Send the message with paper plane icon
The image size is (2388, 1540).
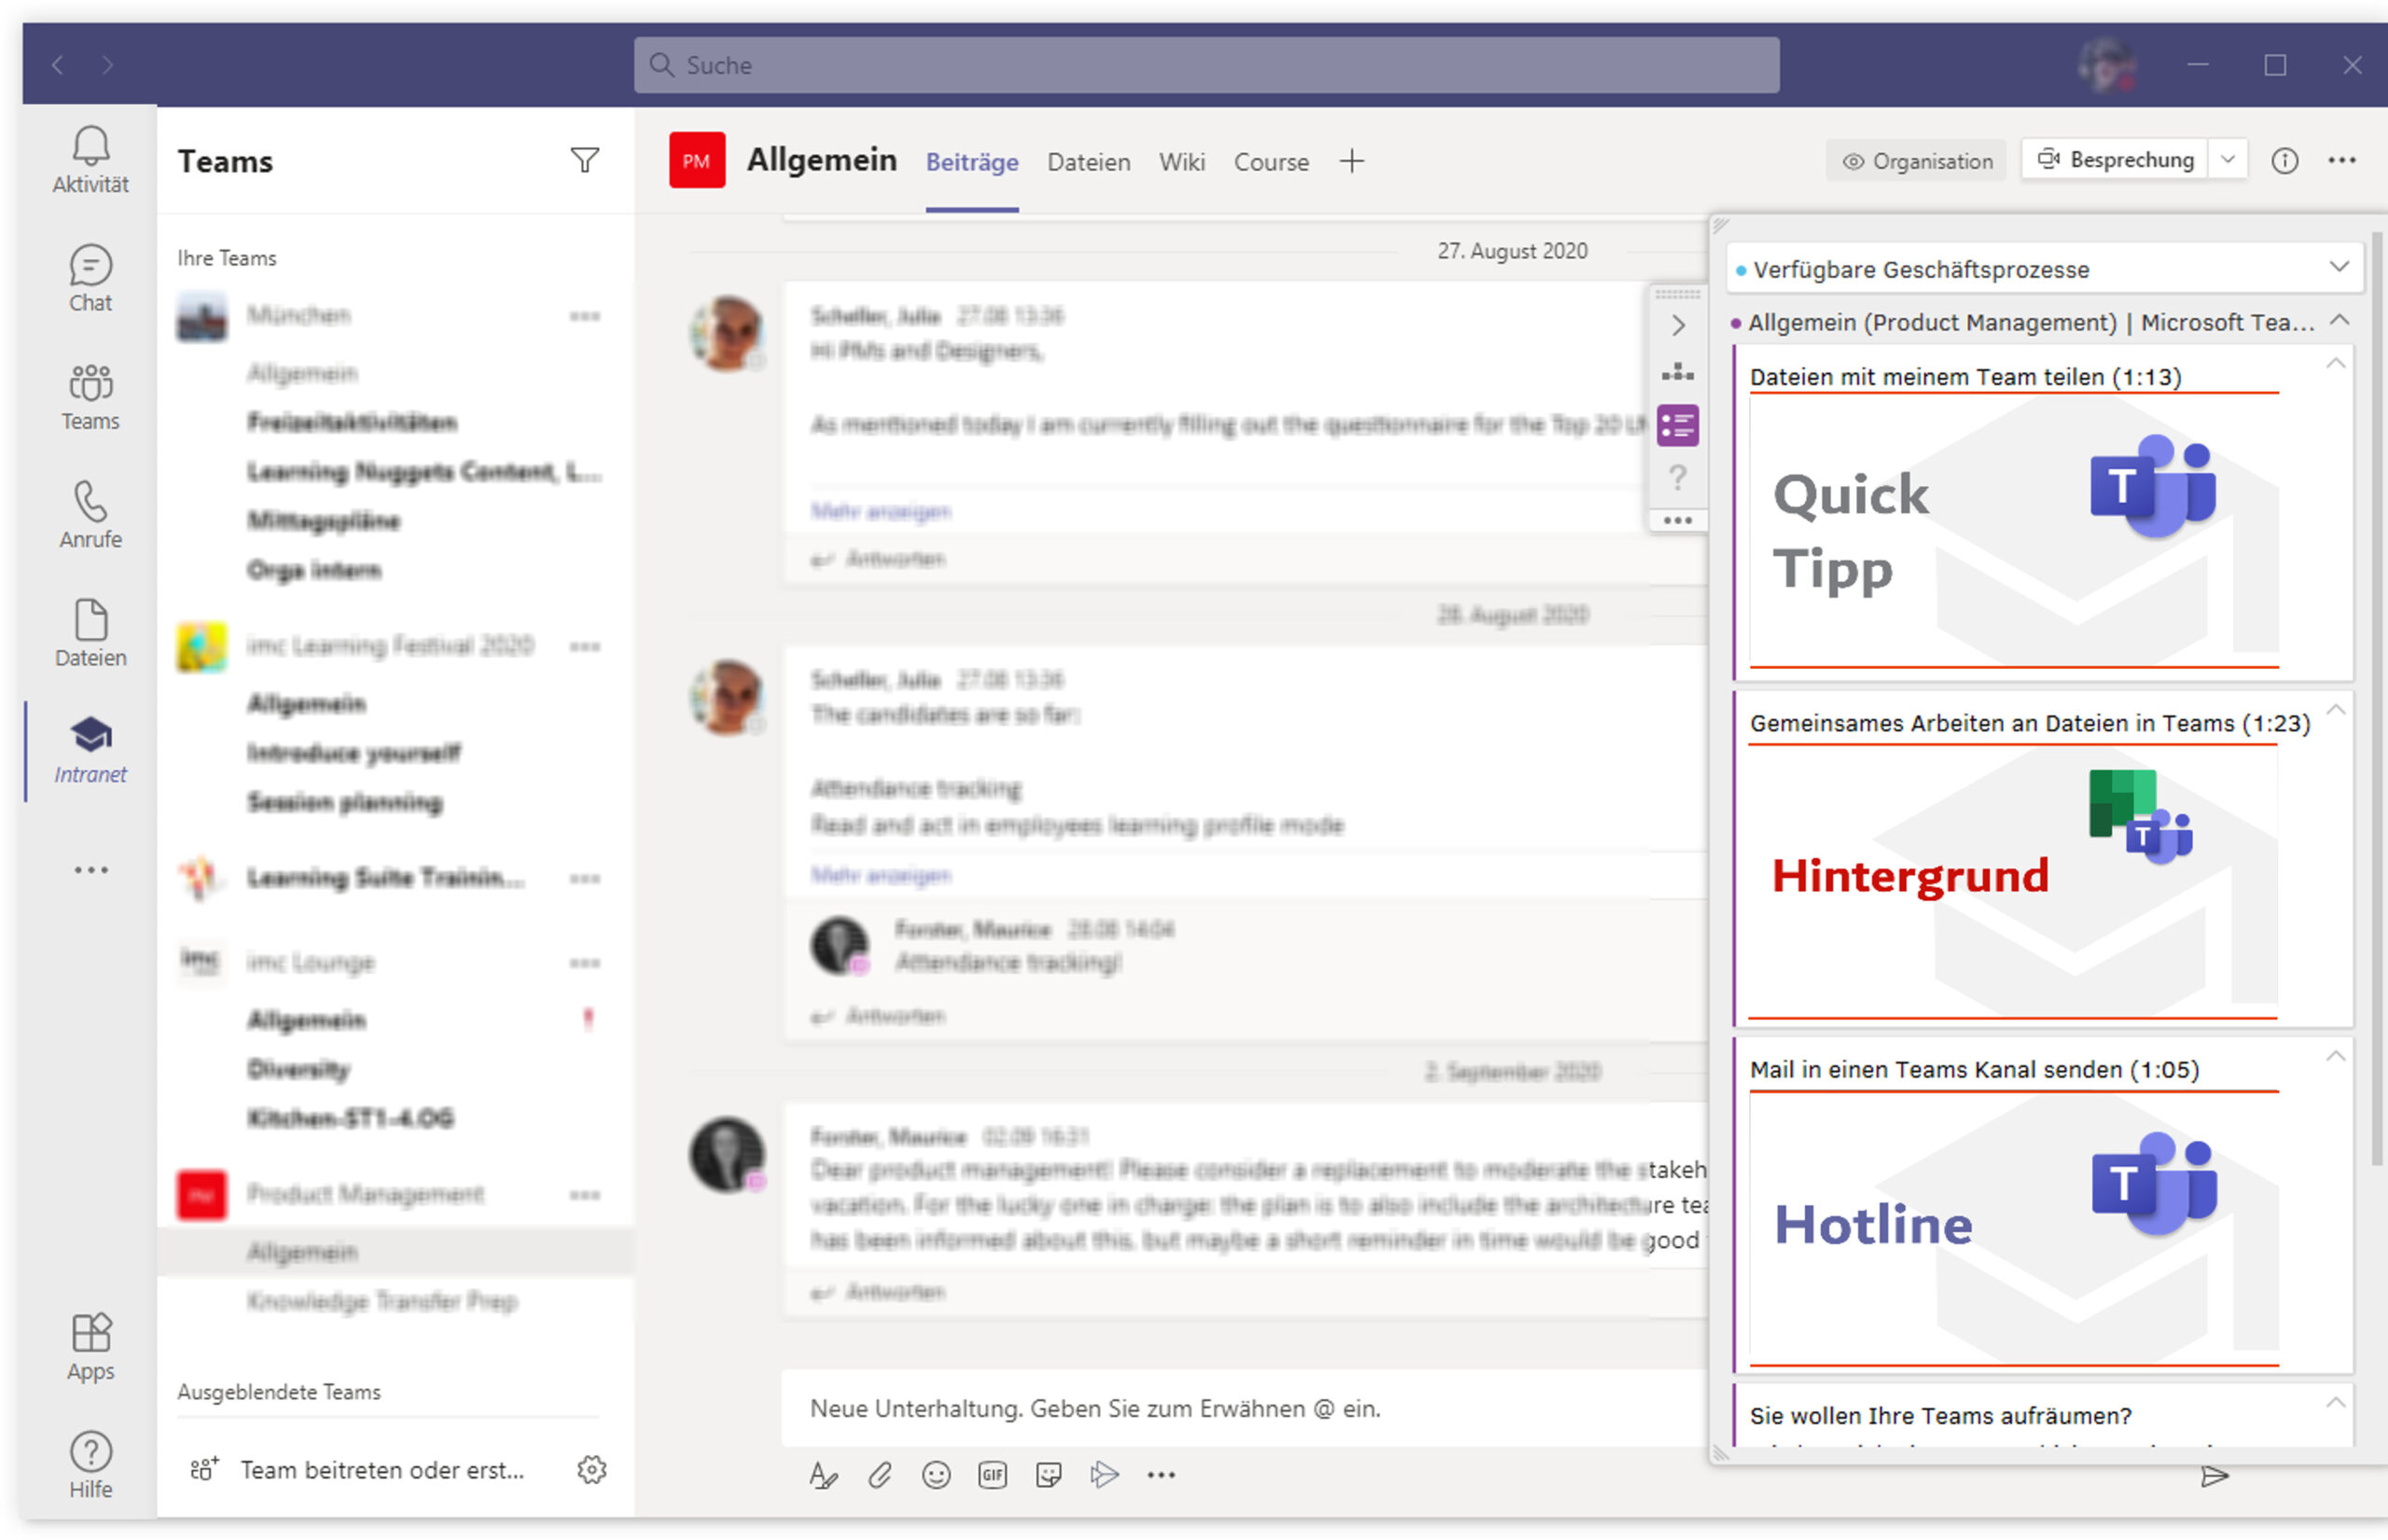tap(2215, 1476)
